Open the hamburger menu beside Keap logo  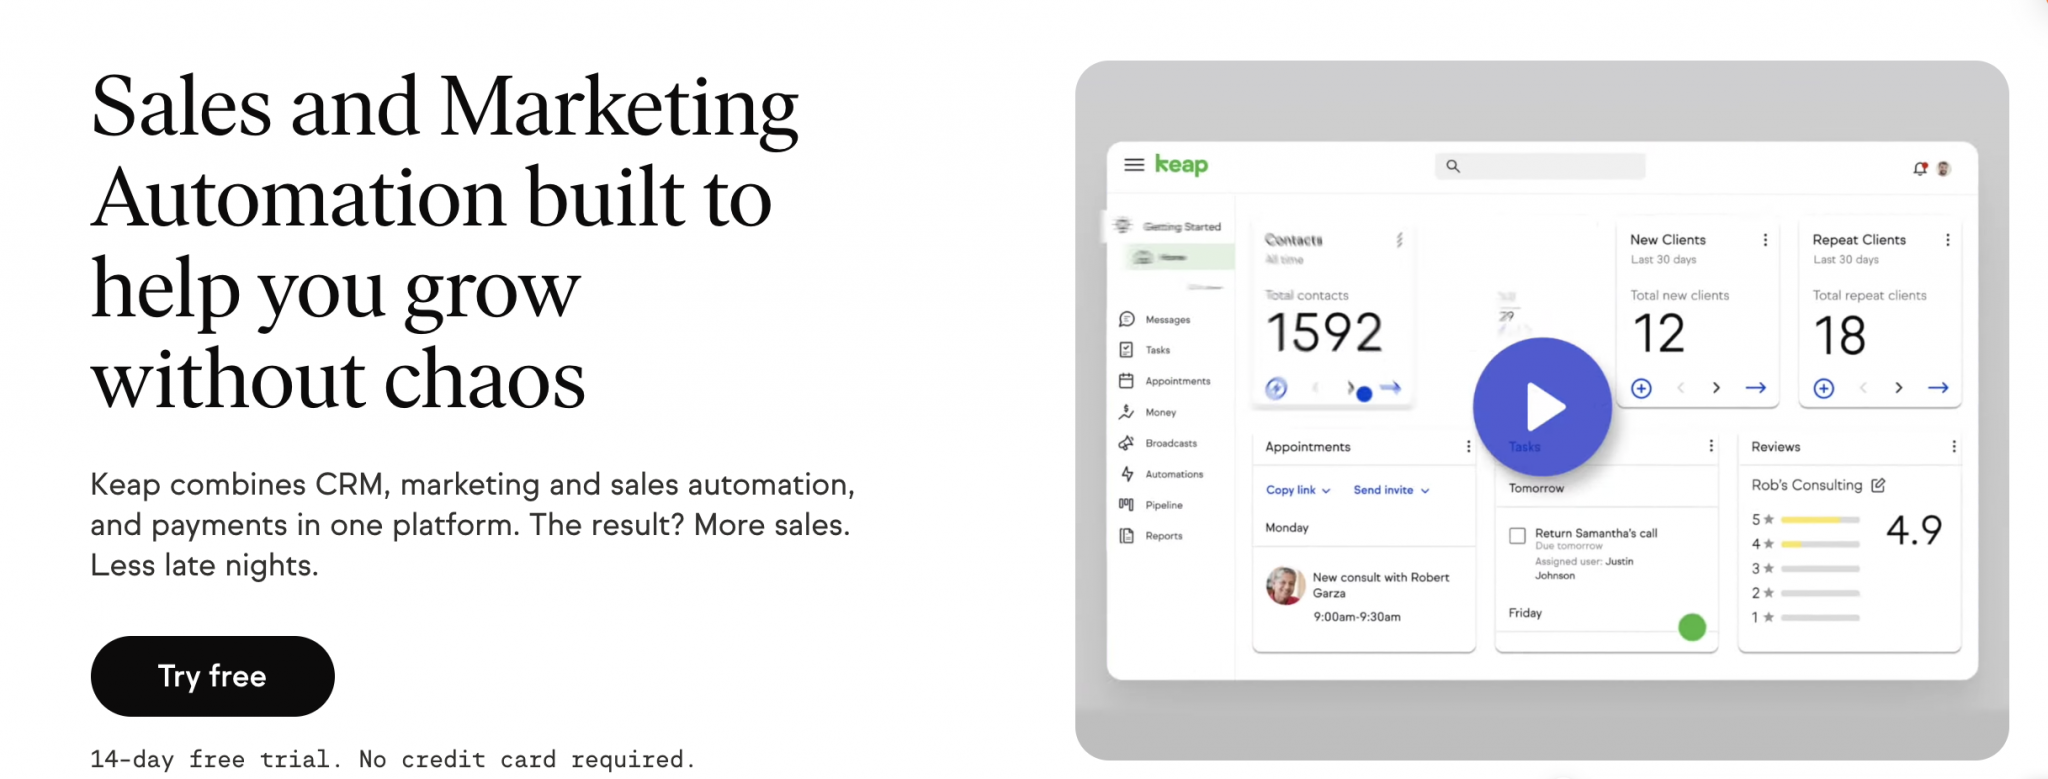click(x=1133, y=165)
